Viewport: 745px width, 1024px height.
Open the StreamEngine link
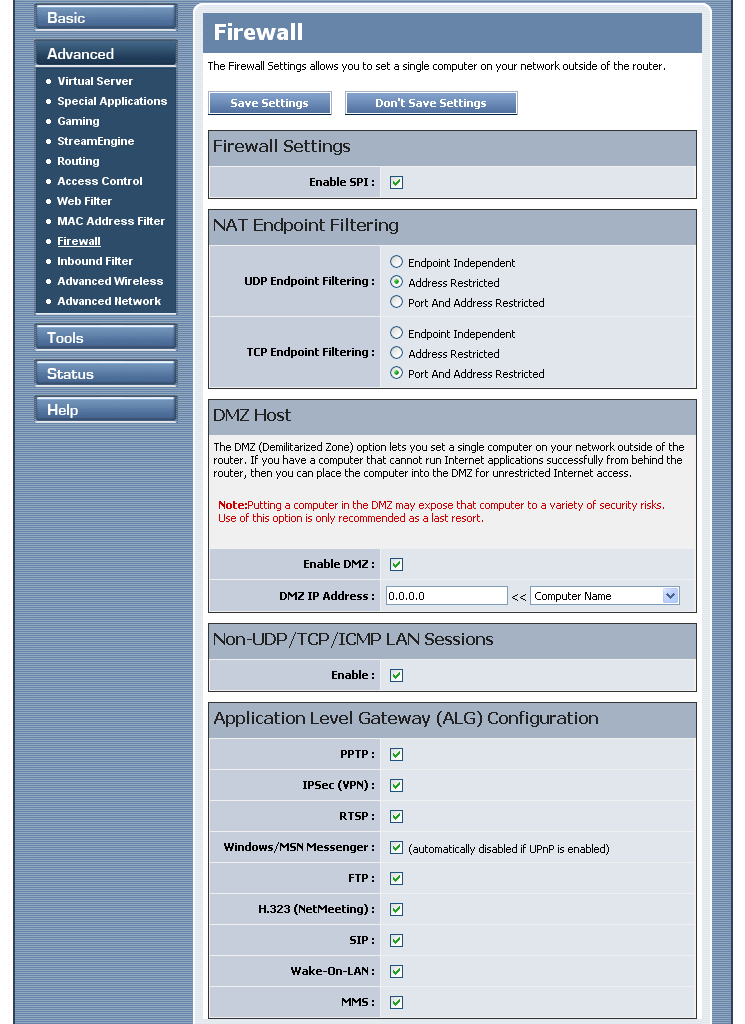[95, 141]
